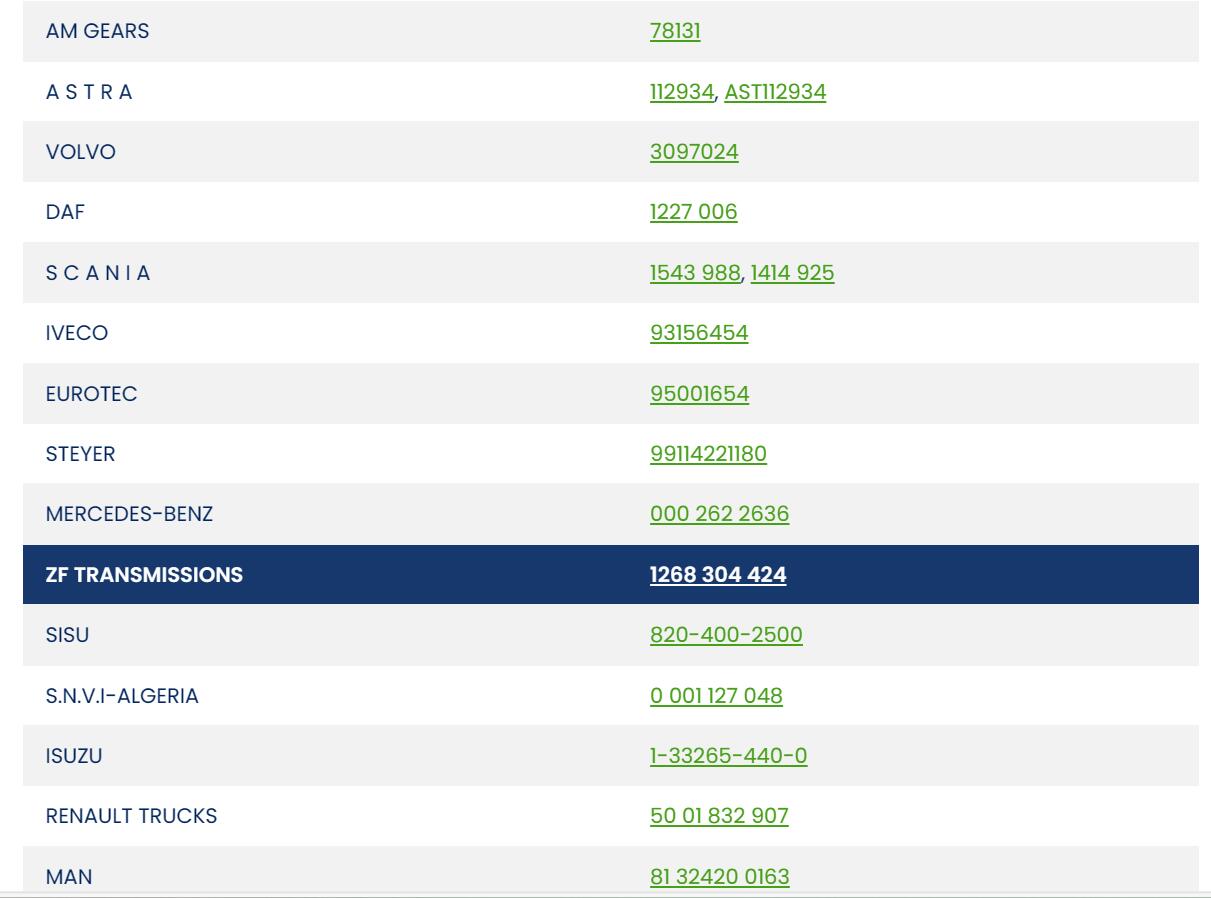1211x898 pixels.
Task: Click highlighted ZF number 1268 304 424
Action: 718,575
